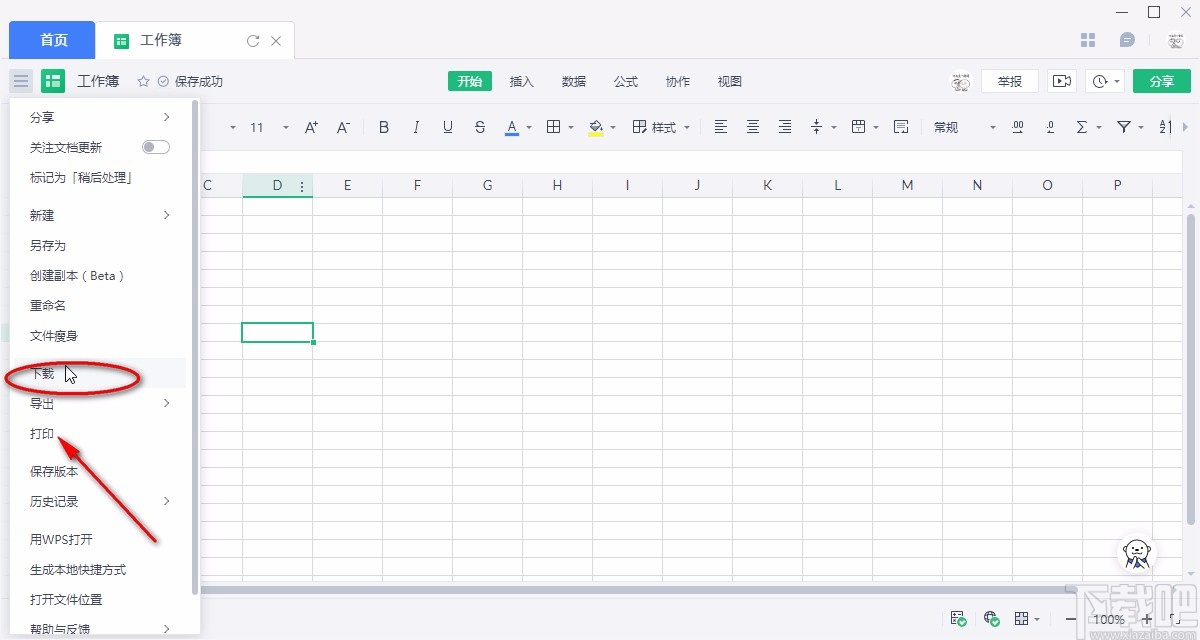Screen dimensions: 1200x640
Task: Increase font size with A+ icon
Action: (311, 127)
